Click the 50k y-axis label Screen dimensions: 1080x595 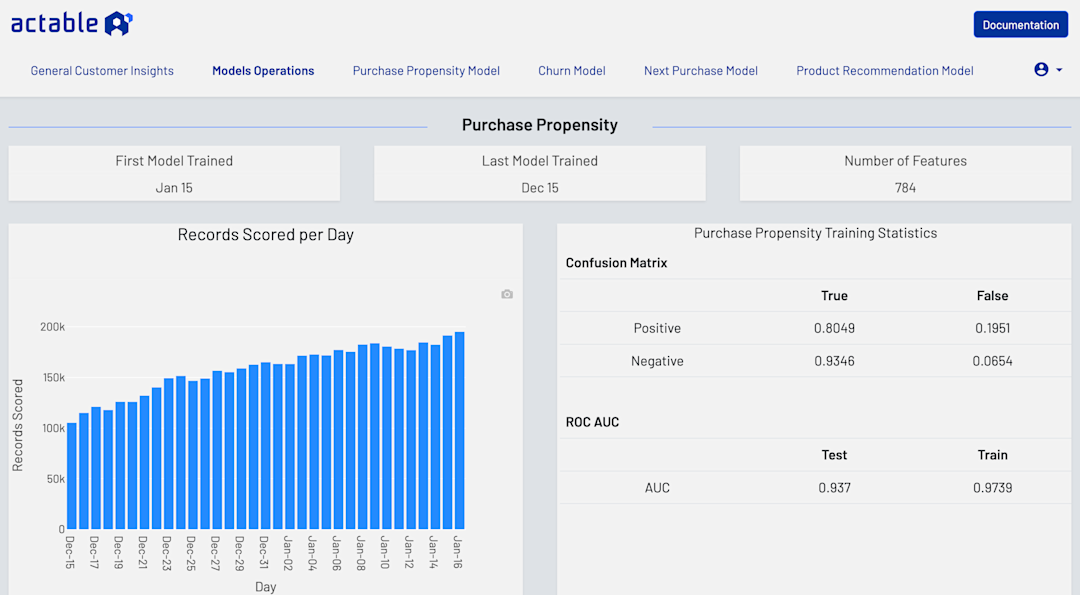56,479
